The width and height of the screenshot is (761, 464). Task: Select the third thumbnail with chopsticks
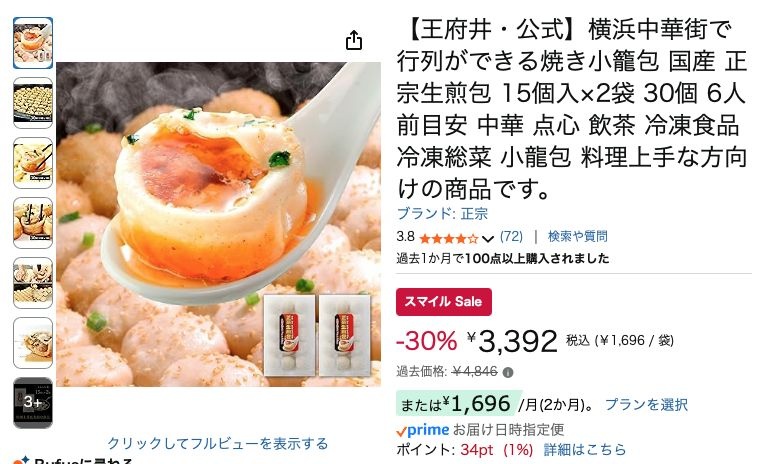click(x=33, y=163)
